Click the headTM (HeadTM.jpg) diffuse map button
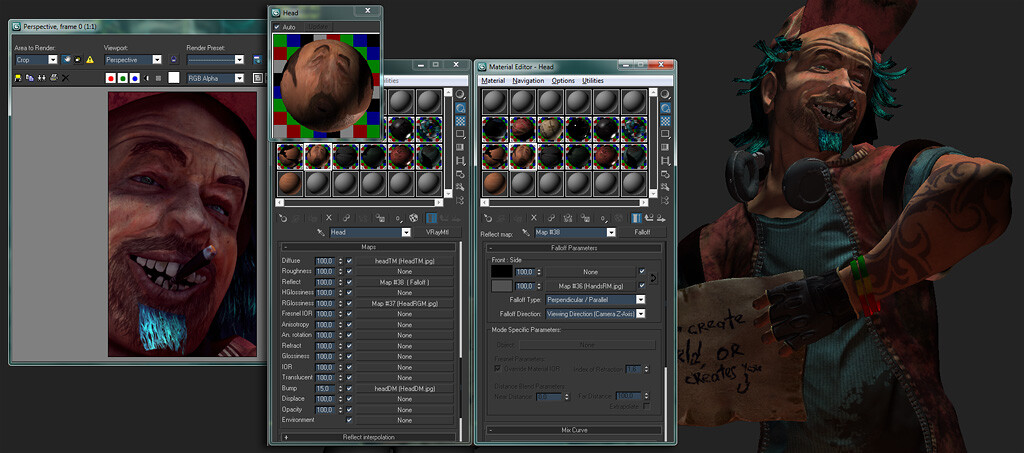This screenshot has width=1024, height=453. (404, 260)
